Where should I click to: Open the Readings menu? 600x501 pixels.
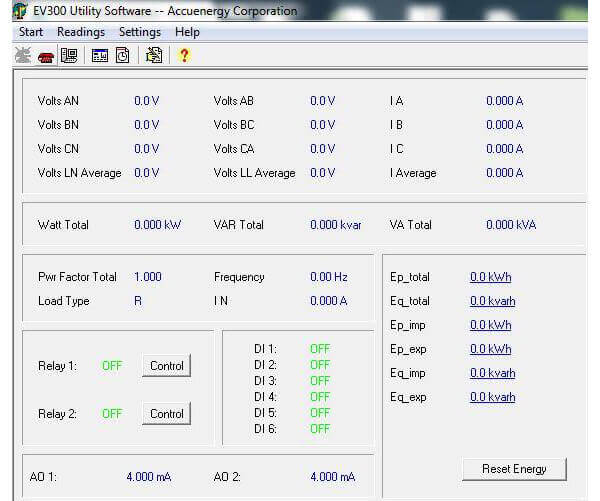click(x=80, y=32)
